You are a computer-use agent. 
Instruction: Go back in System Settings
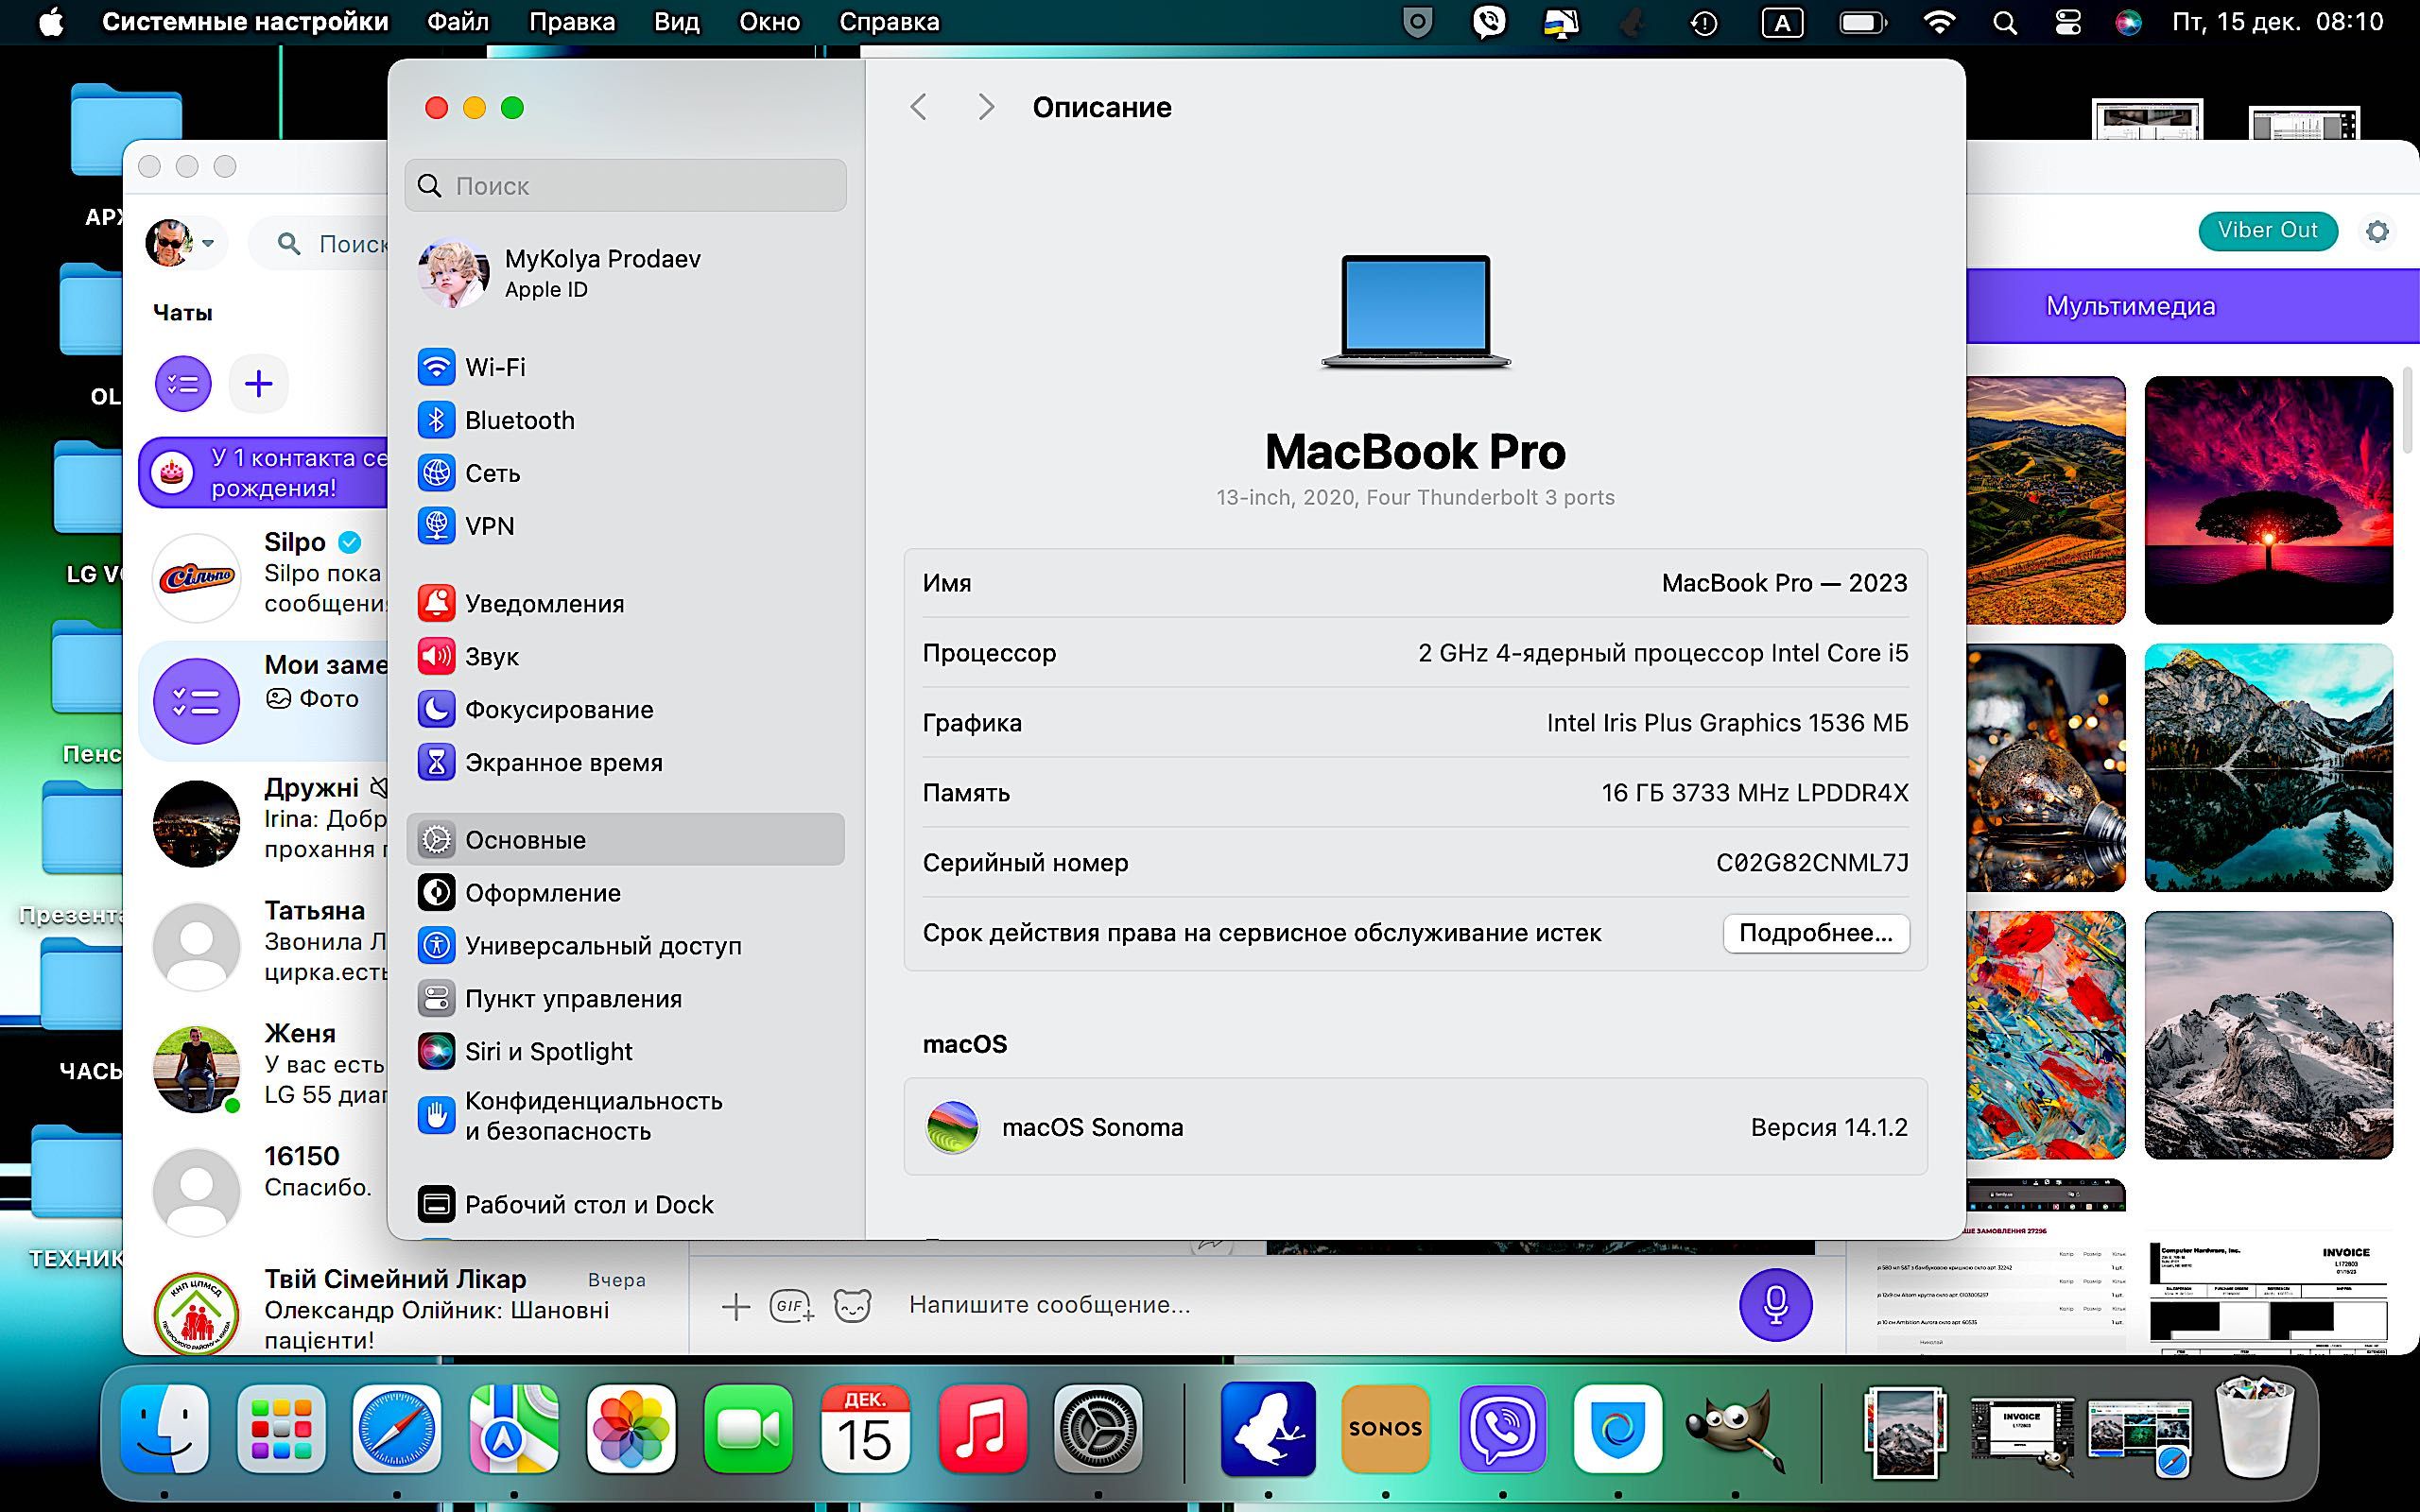(x=918, y=107)
